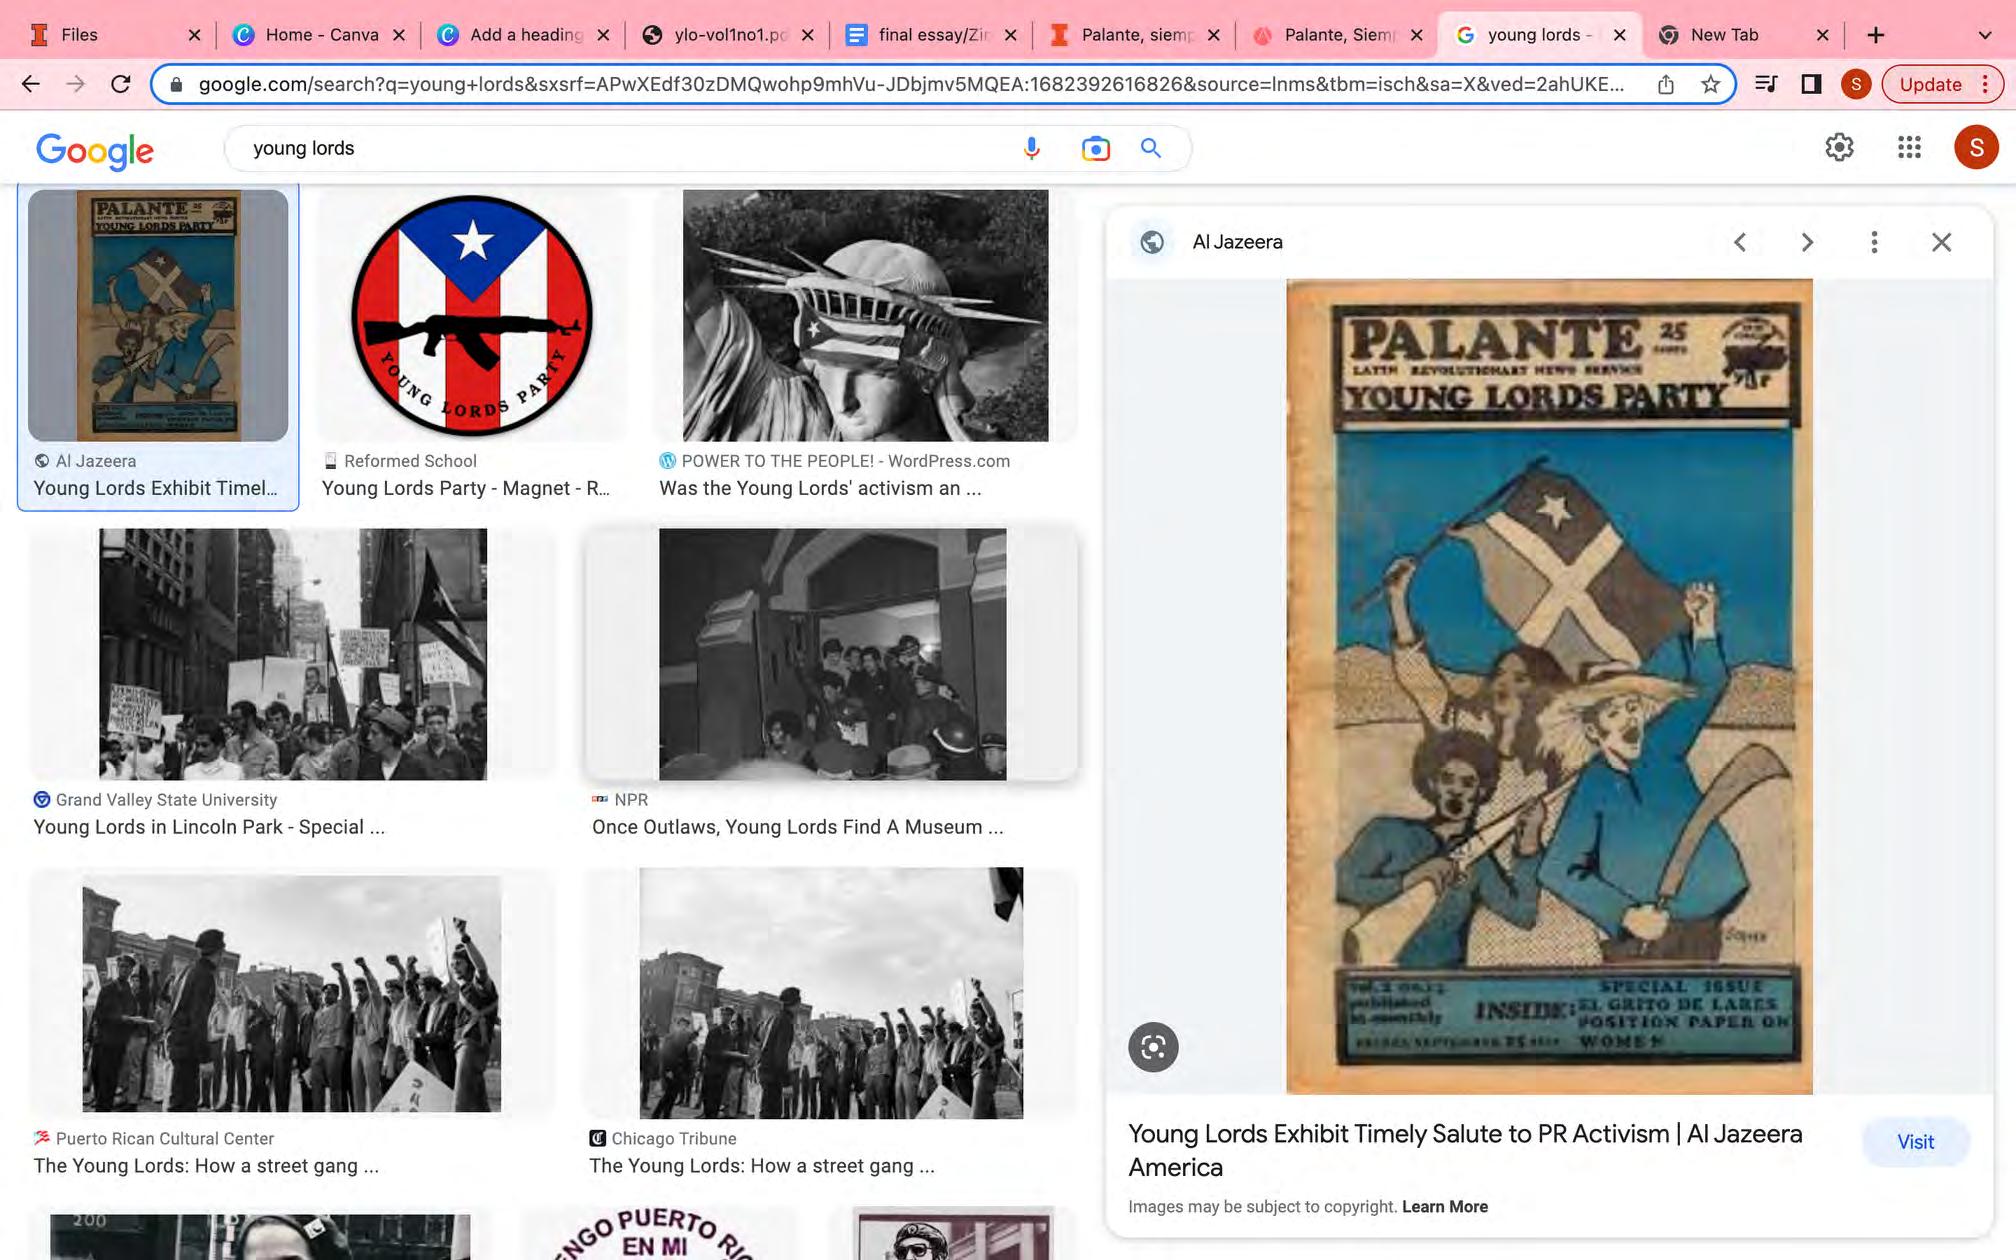Open the Google apps grid

click(x=1908, y=148)
